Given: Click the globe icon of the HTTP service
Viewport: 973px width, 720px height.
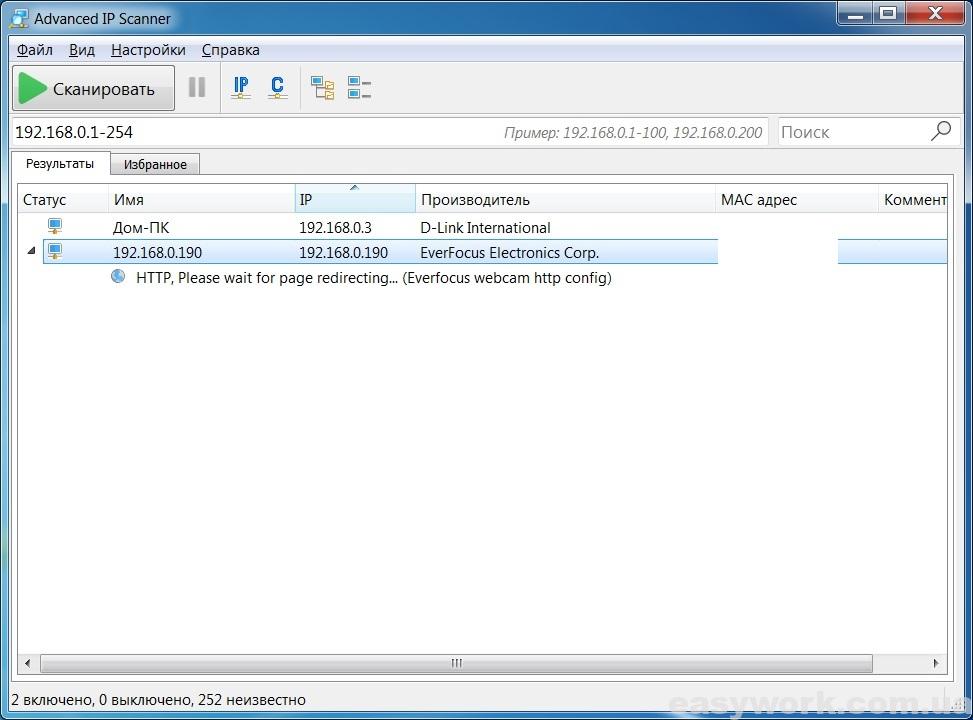Looking at the screenshot, I should [118, 276].
